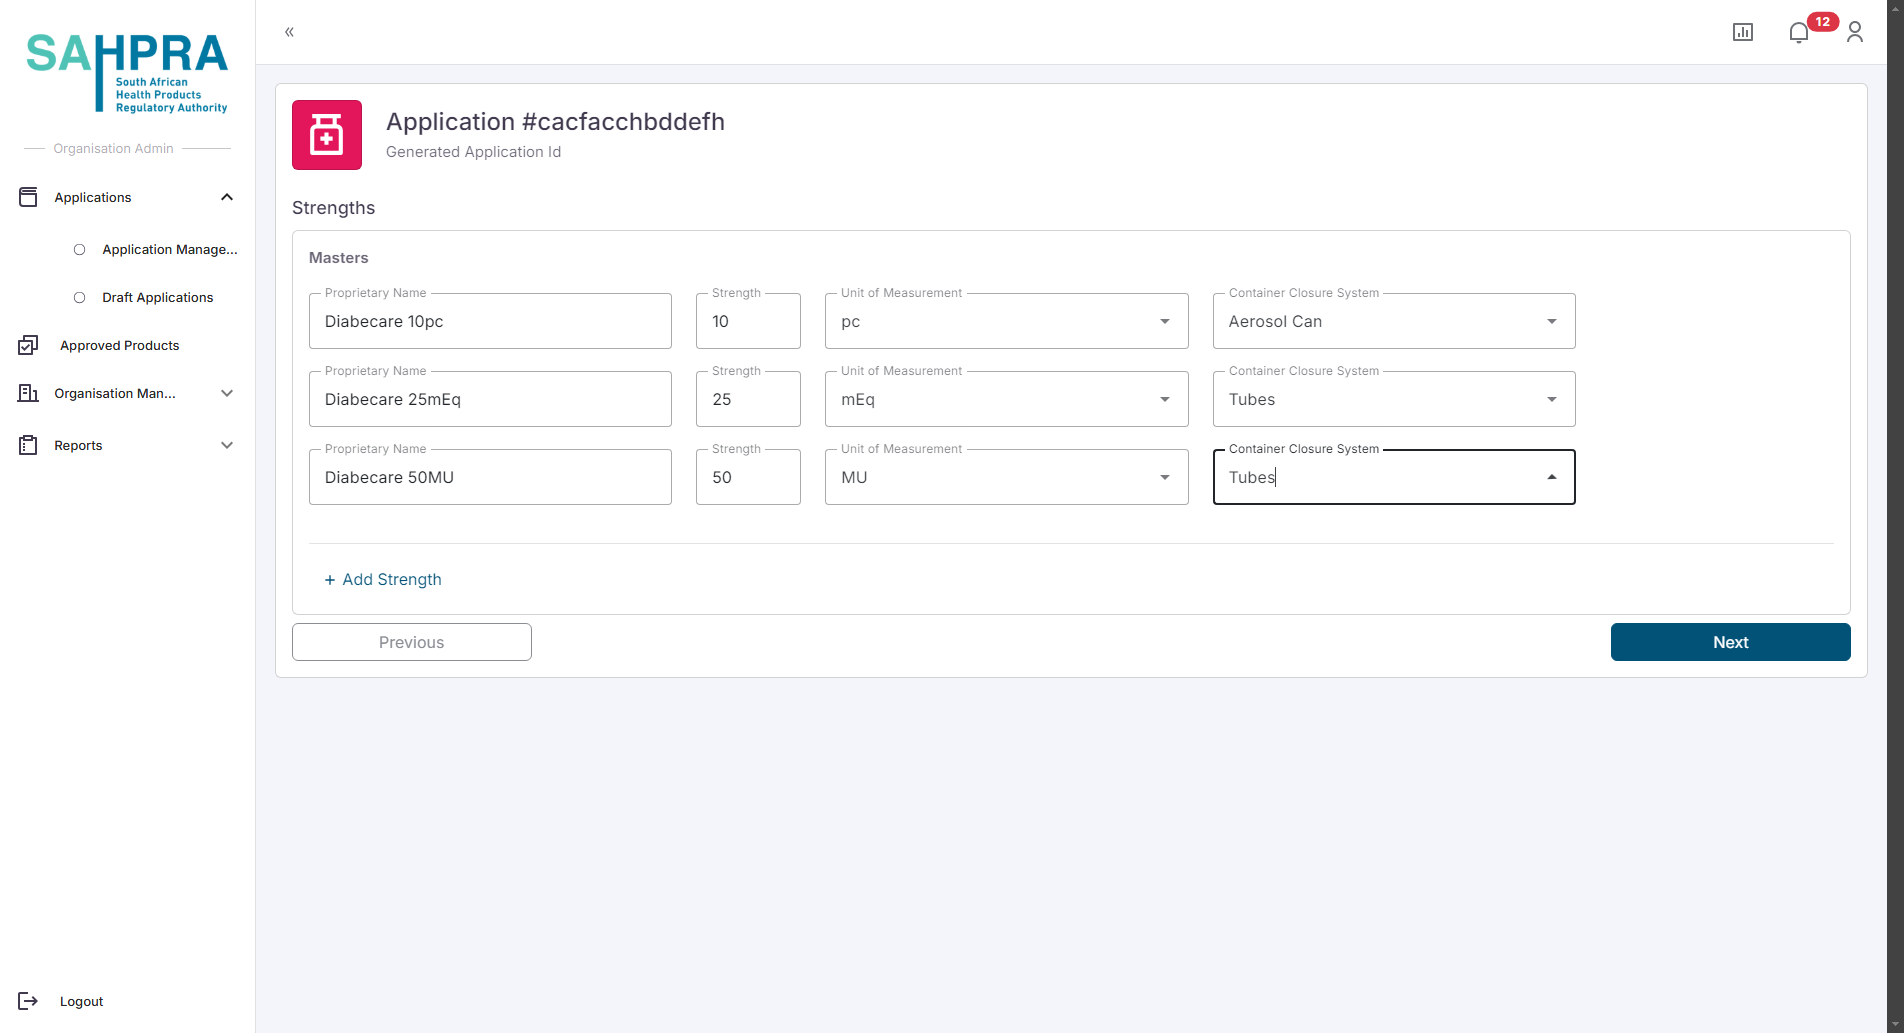Click the Approved Products checklist icon
Screen dimensions: 1904x1033
pyautogui.click(x=28, y=345)
